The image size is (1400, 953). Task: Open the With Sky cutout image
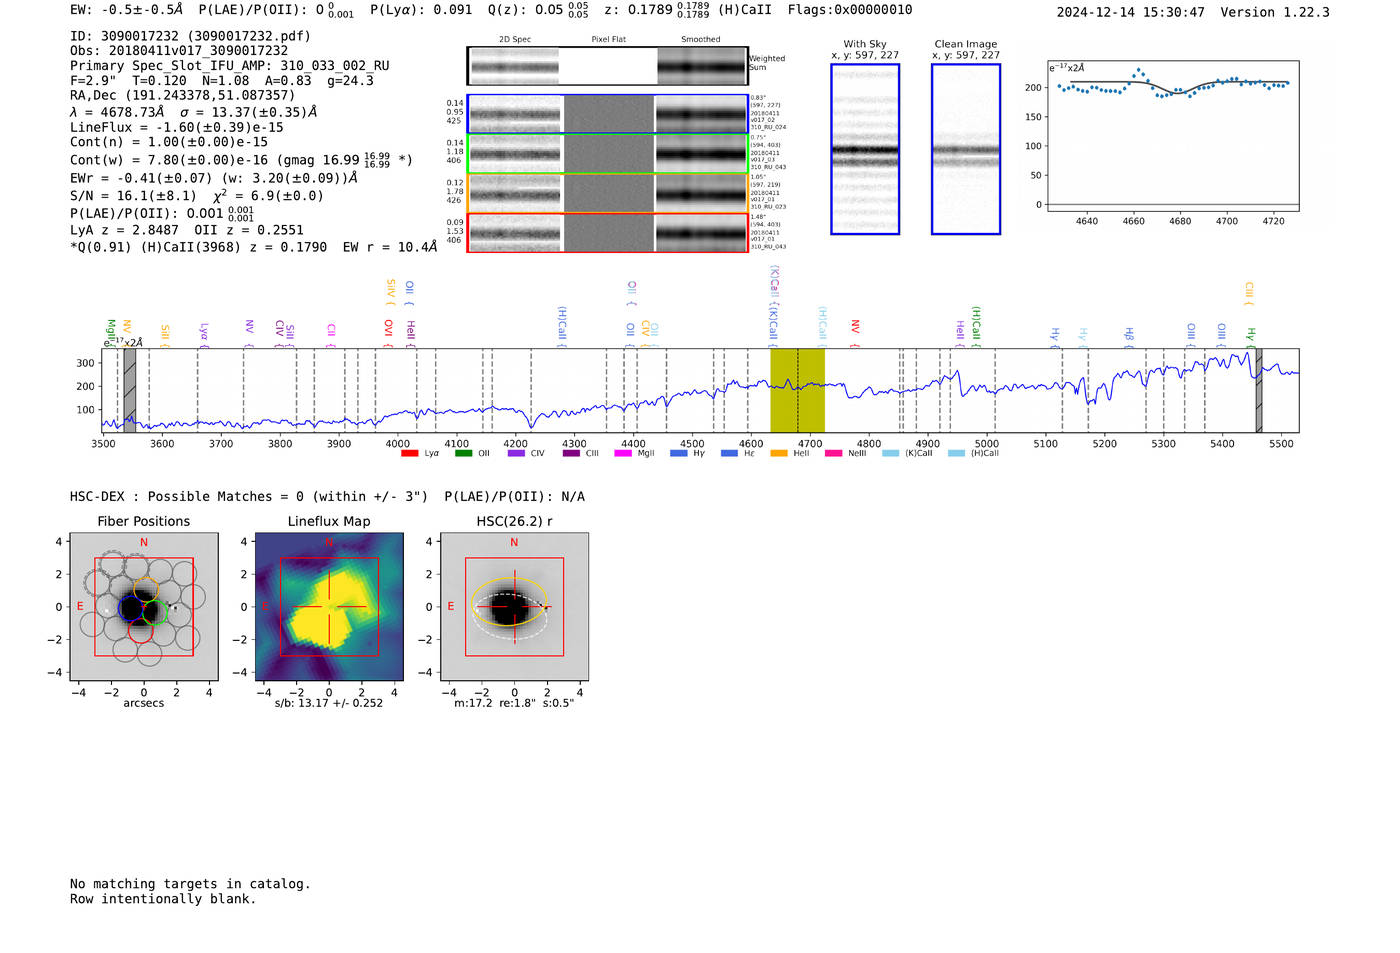(x=865, y=149)
